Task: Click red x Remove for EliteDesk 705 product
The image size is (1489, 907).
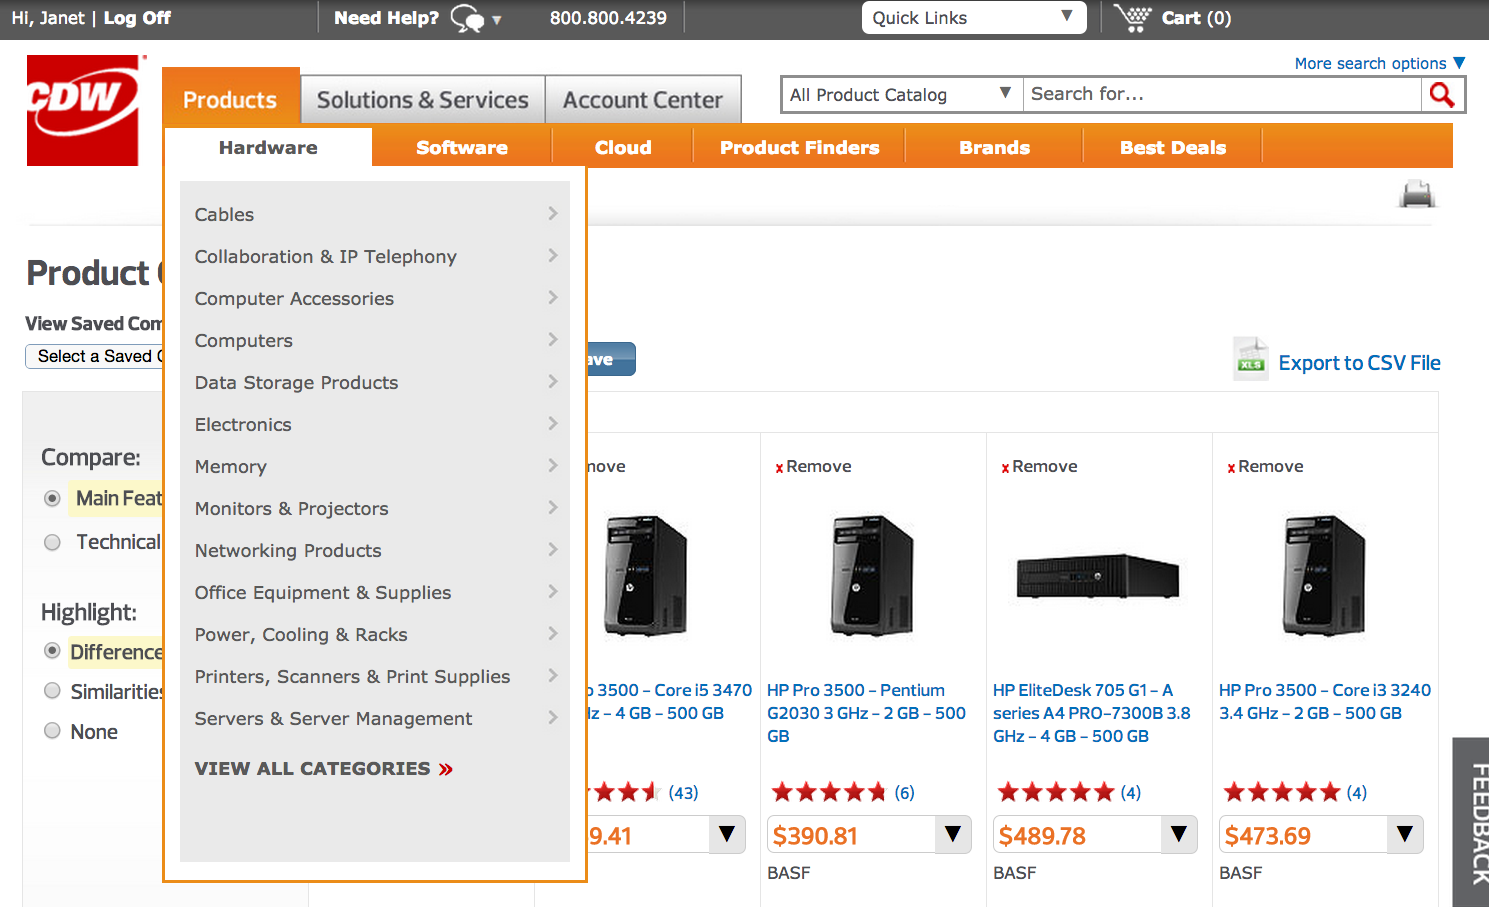Action: click(1039, 467)
